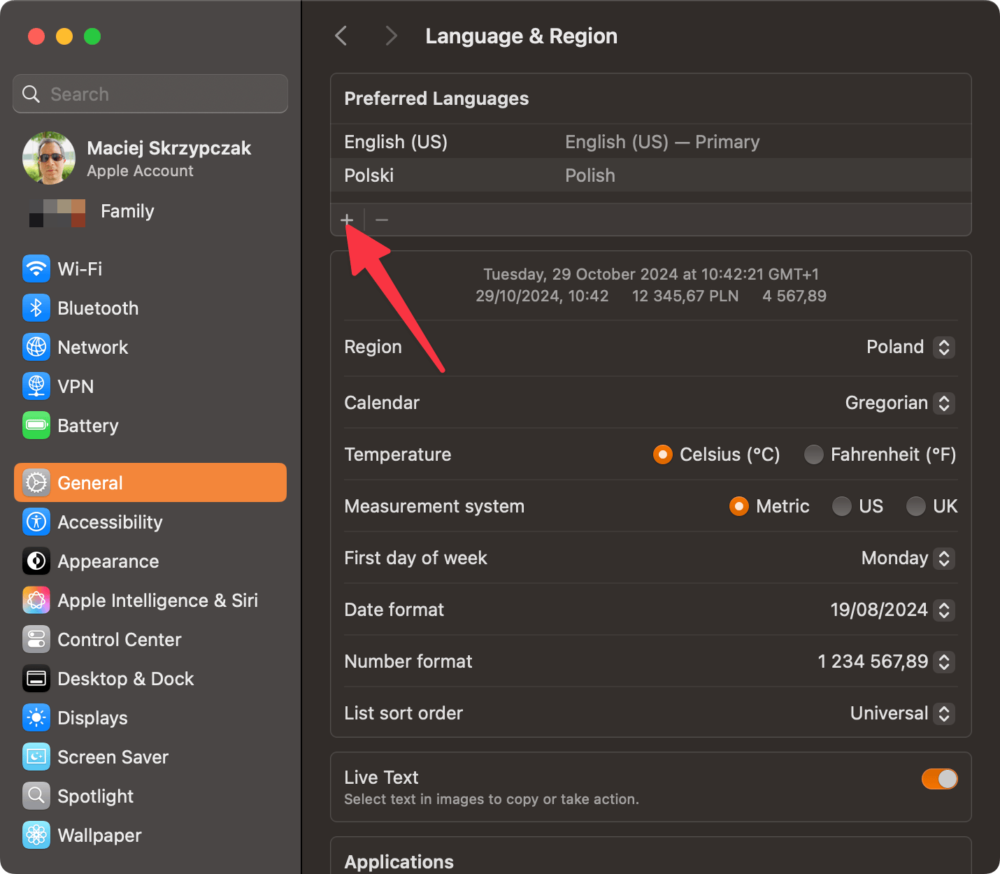Viewport: 1000px width, 874px height.
Task: Open the Wallpaper flower icon
Action: point(36,835)
